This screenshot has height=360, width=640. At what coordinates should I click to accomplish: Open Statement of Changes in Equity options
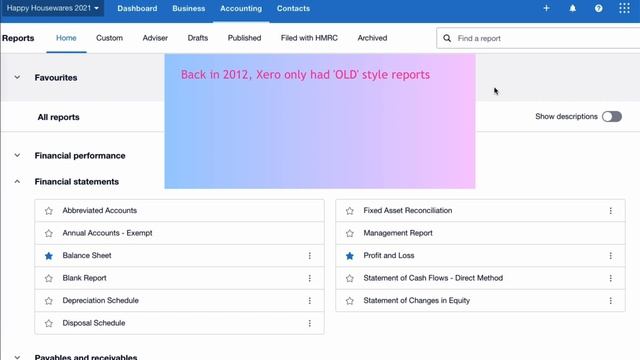(610, 300)
